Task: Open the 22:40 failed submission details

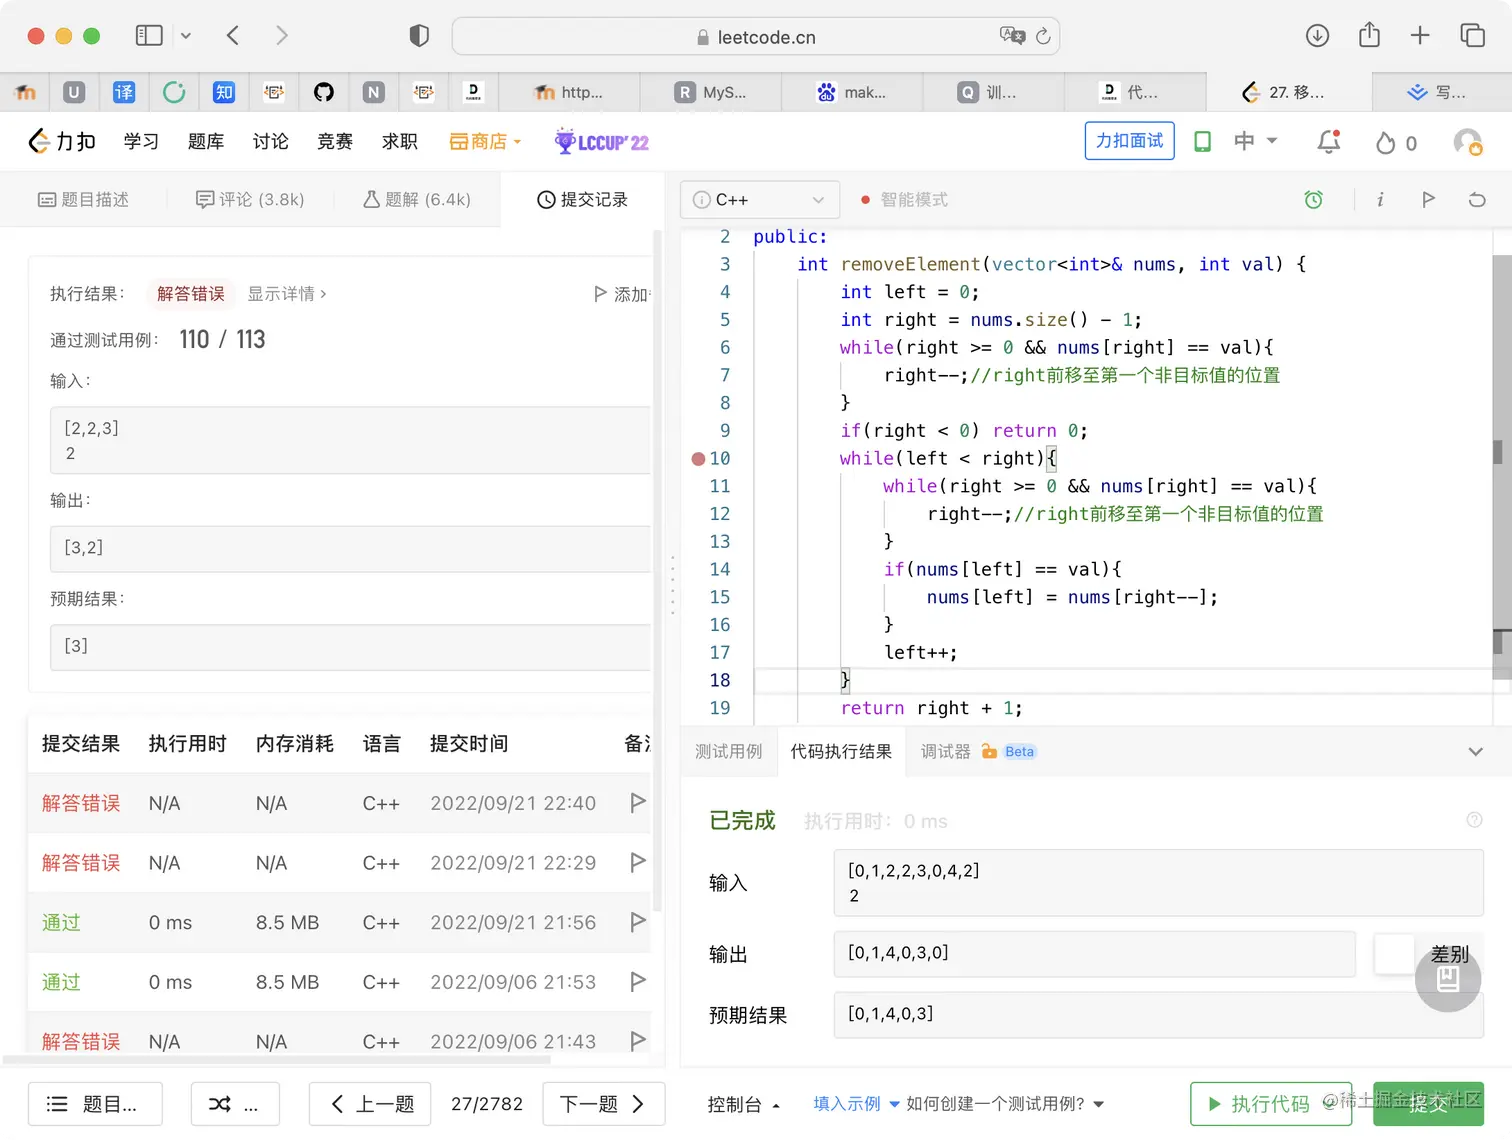Action: (x=81, y=803)
